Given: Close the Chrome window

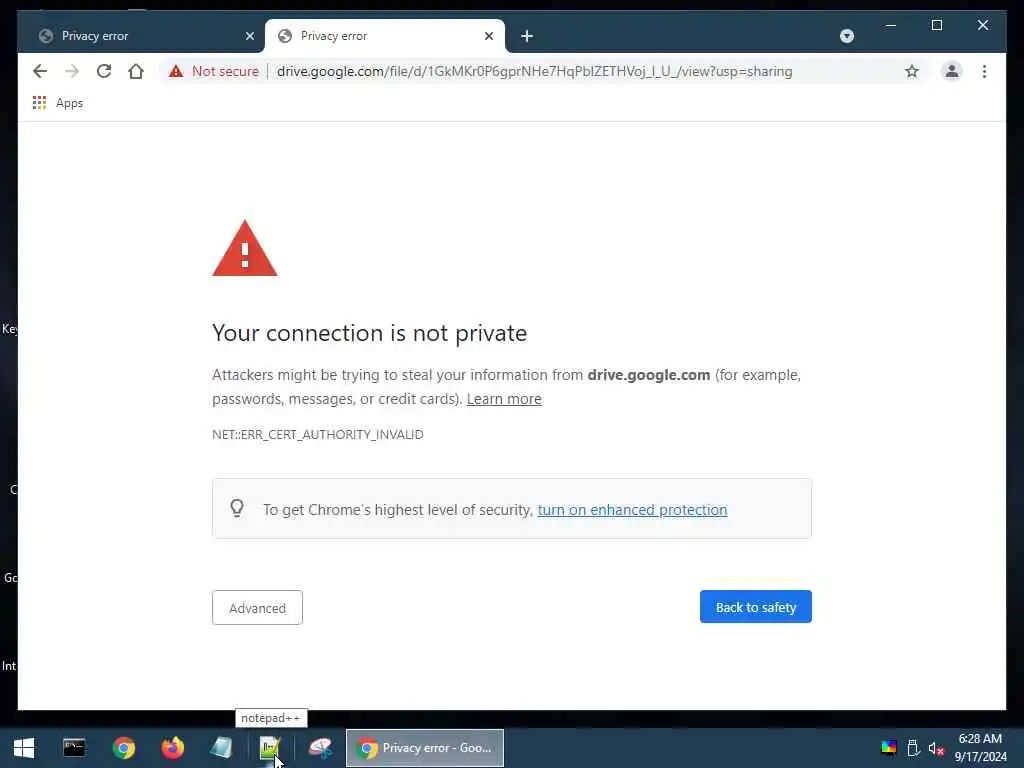Looking at the screenshot, I should pos(983,25).
